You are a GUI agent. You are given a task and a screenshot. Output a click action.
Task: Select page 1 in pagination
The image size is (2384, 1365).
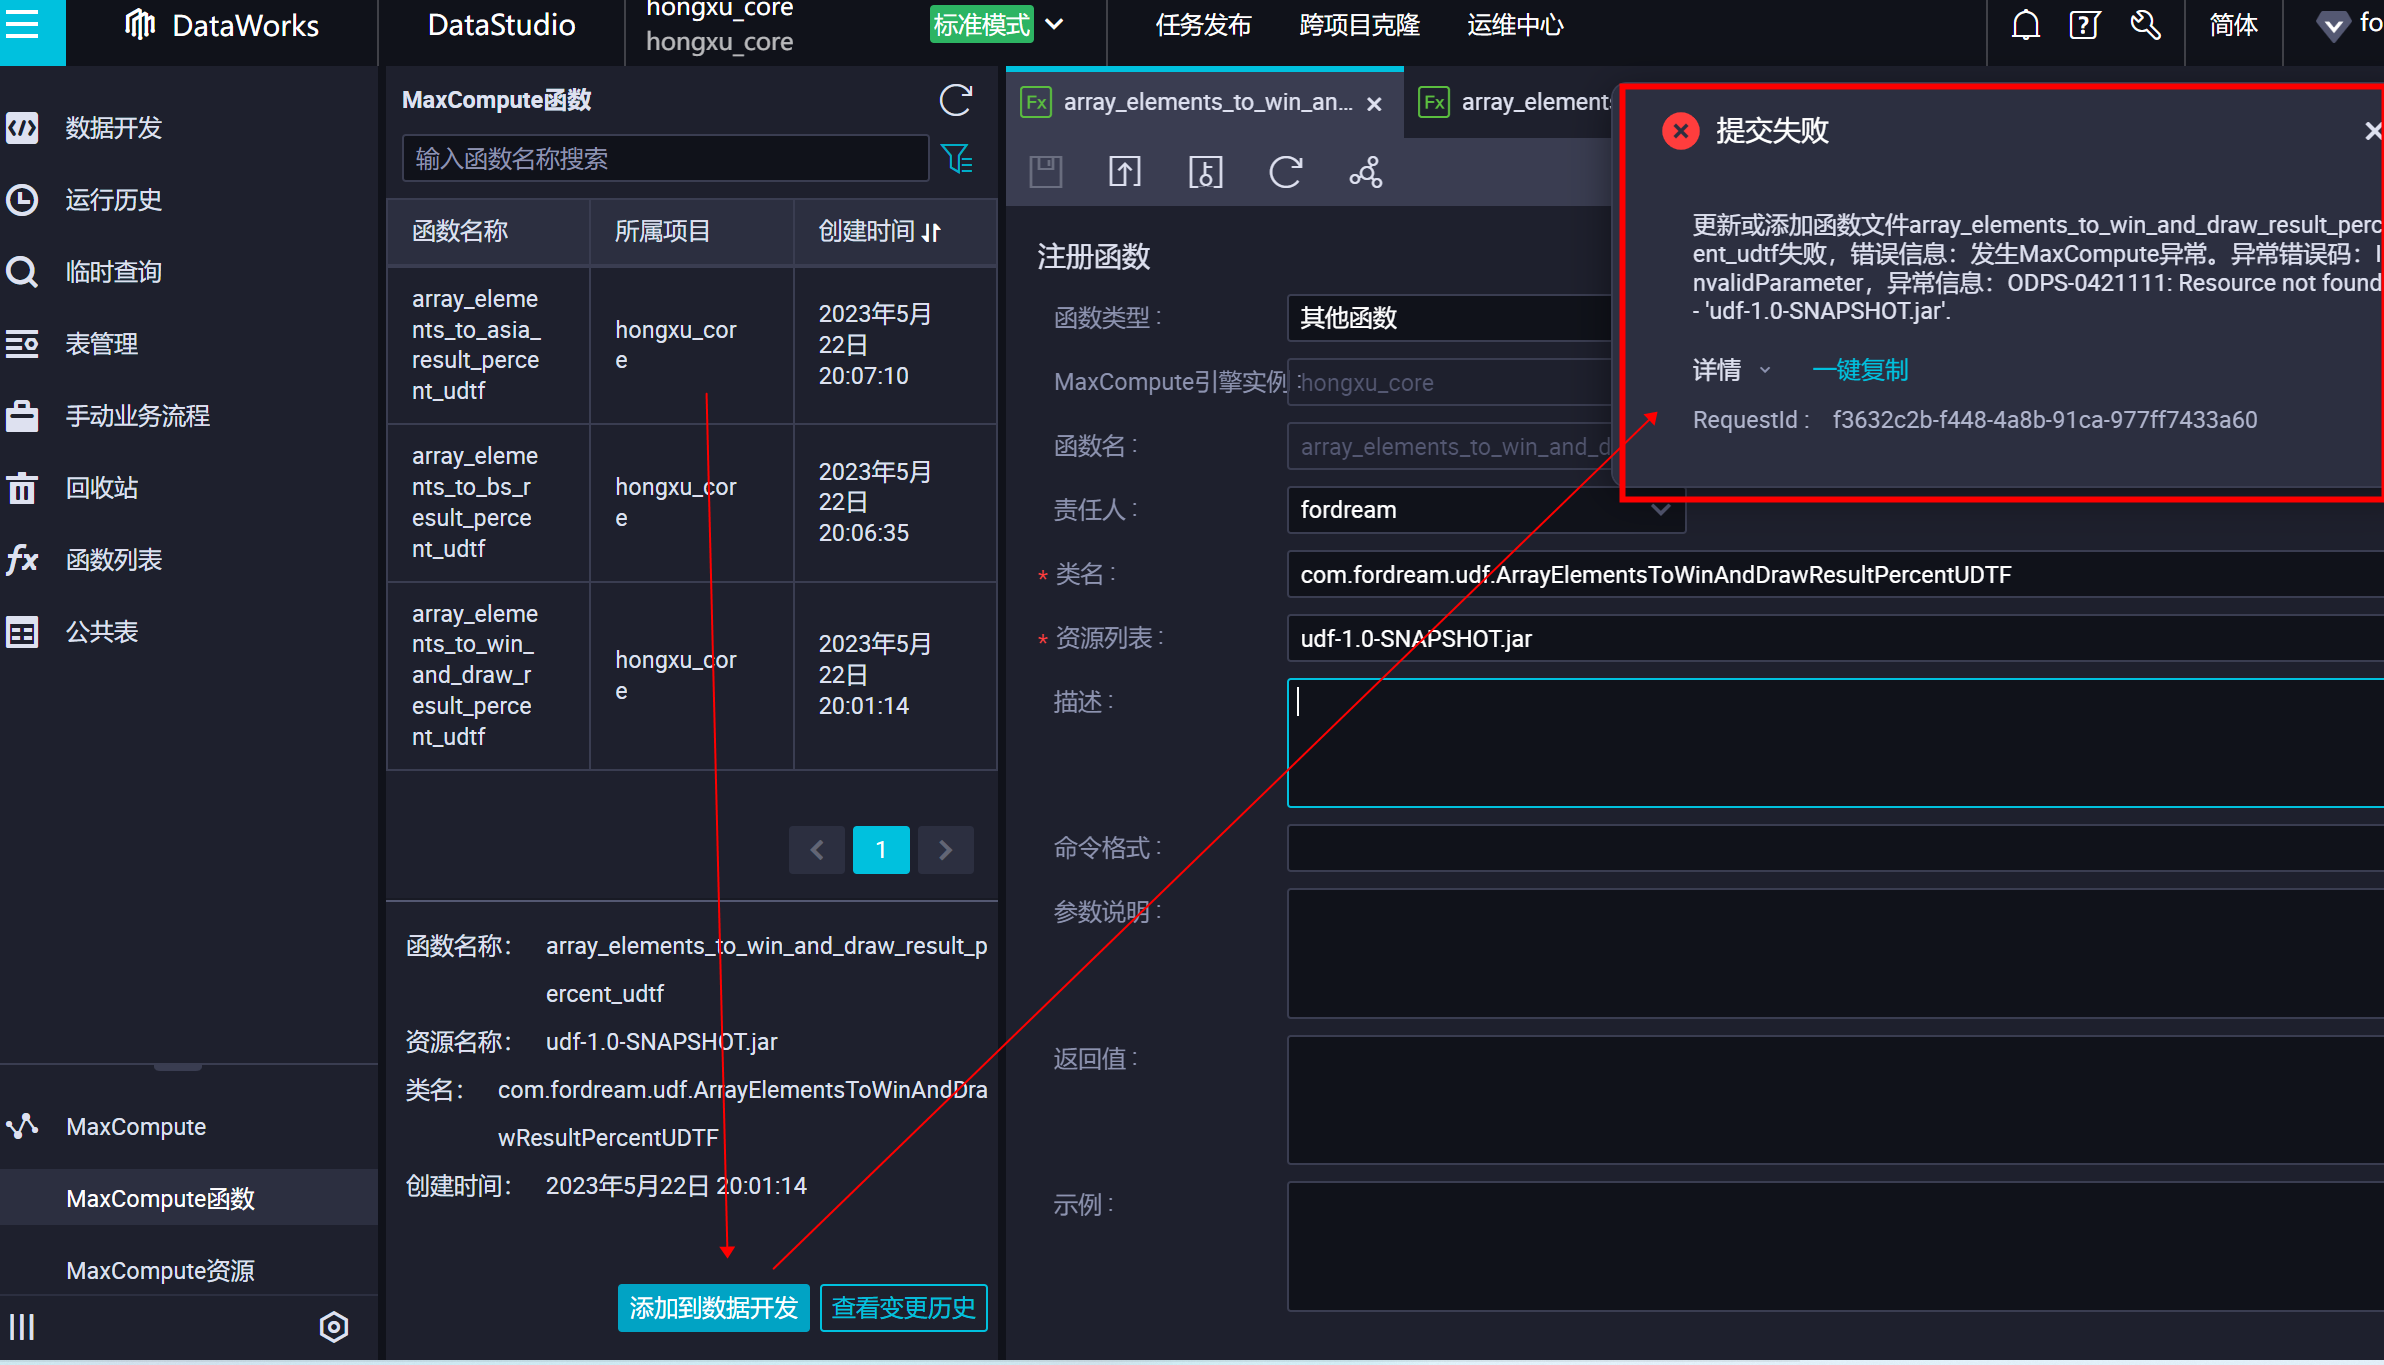coord(881,850)
